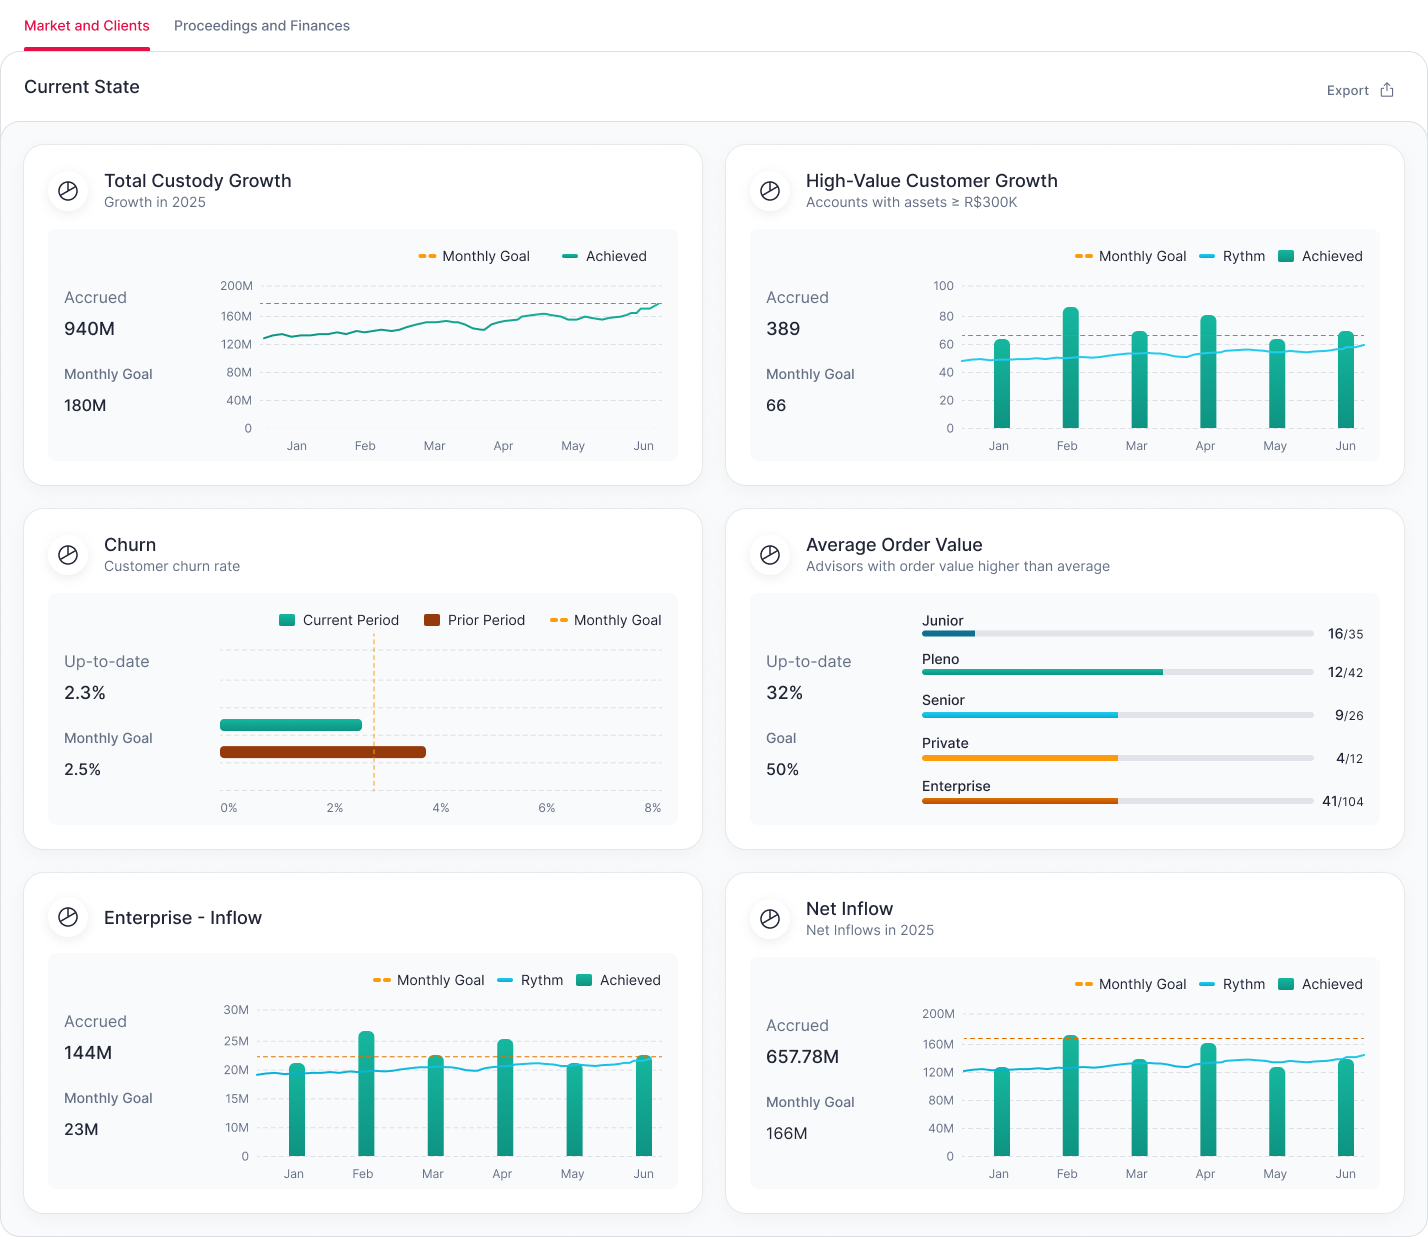The width and height of the screenshot is (1428, 1240).
Task: Click the "Net Inflows in 2025" subtitle
Action: [x=870, y=930]
